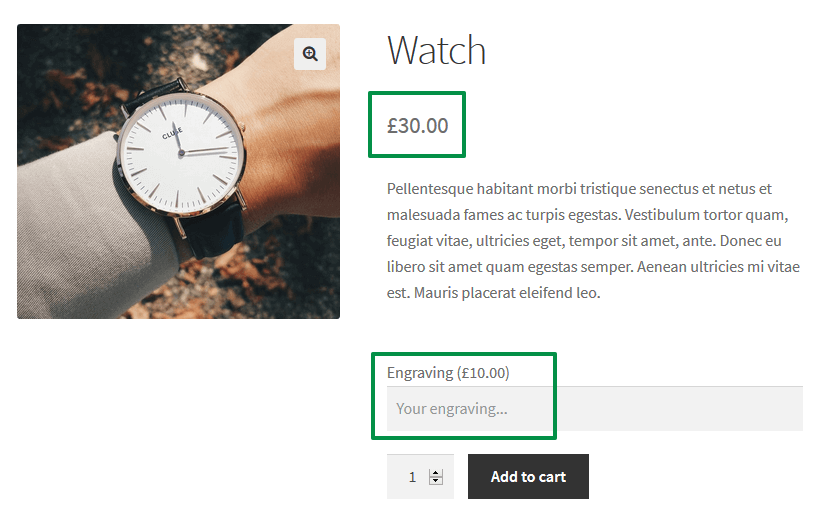Increase quantity with the up arrow
Viewport: 813px width, 514px height.
coord(436,473)
